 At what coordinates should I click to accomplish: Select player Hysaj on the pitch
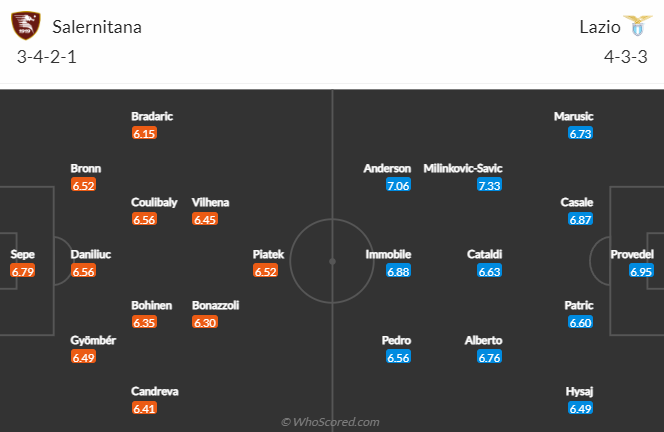[x=579, y=391]
